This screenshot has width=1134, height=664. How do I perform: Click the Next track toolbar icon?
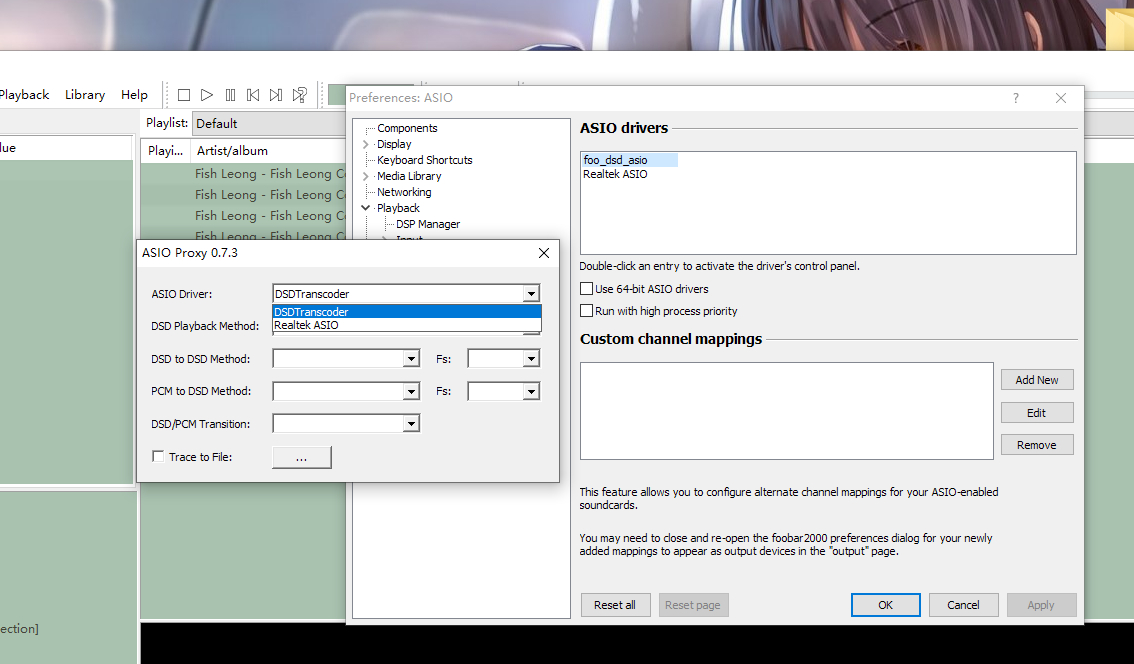pos(276,95)
